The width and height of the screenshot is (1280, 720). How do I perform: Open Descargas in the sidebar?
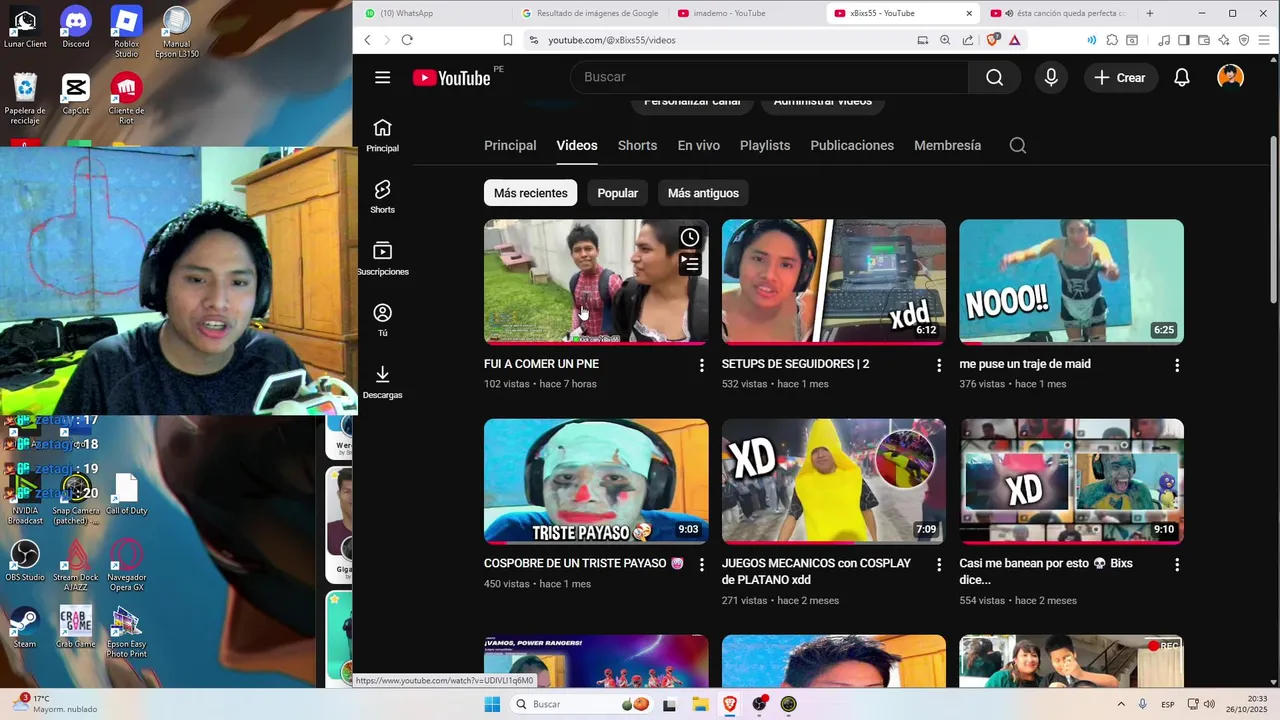[x=382, y=382]
